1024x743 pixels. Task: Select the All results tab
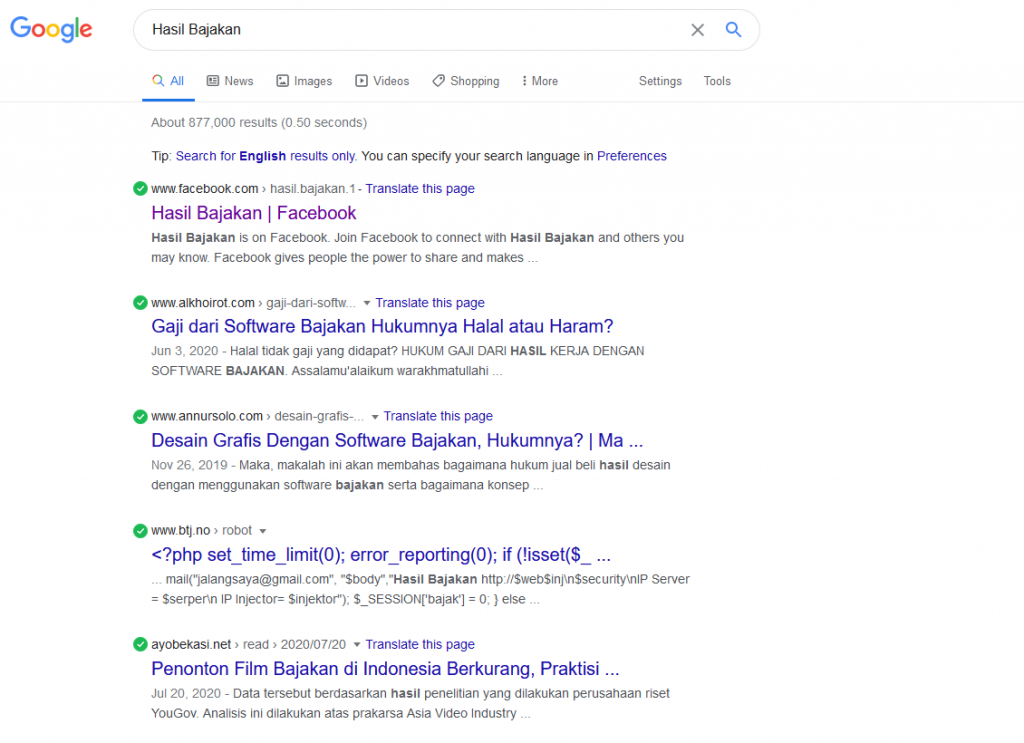168,81
